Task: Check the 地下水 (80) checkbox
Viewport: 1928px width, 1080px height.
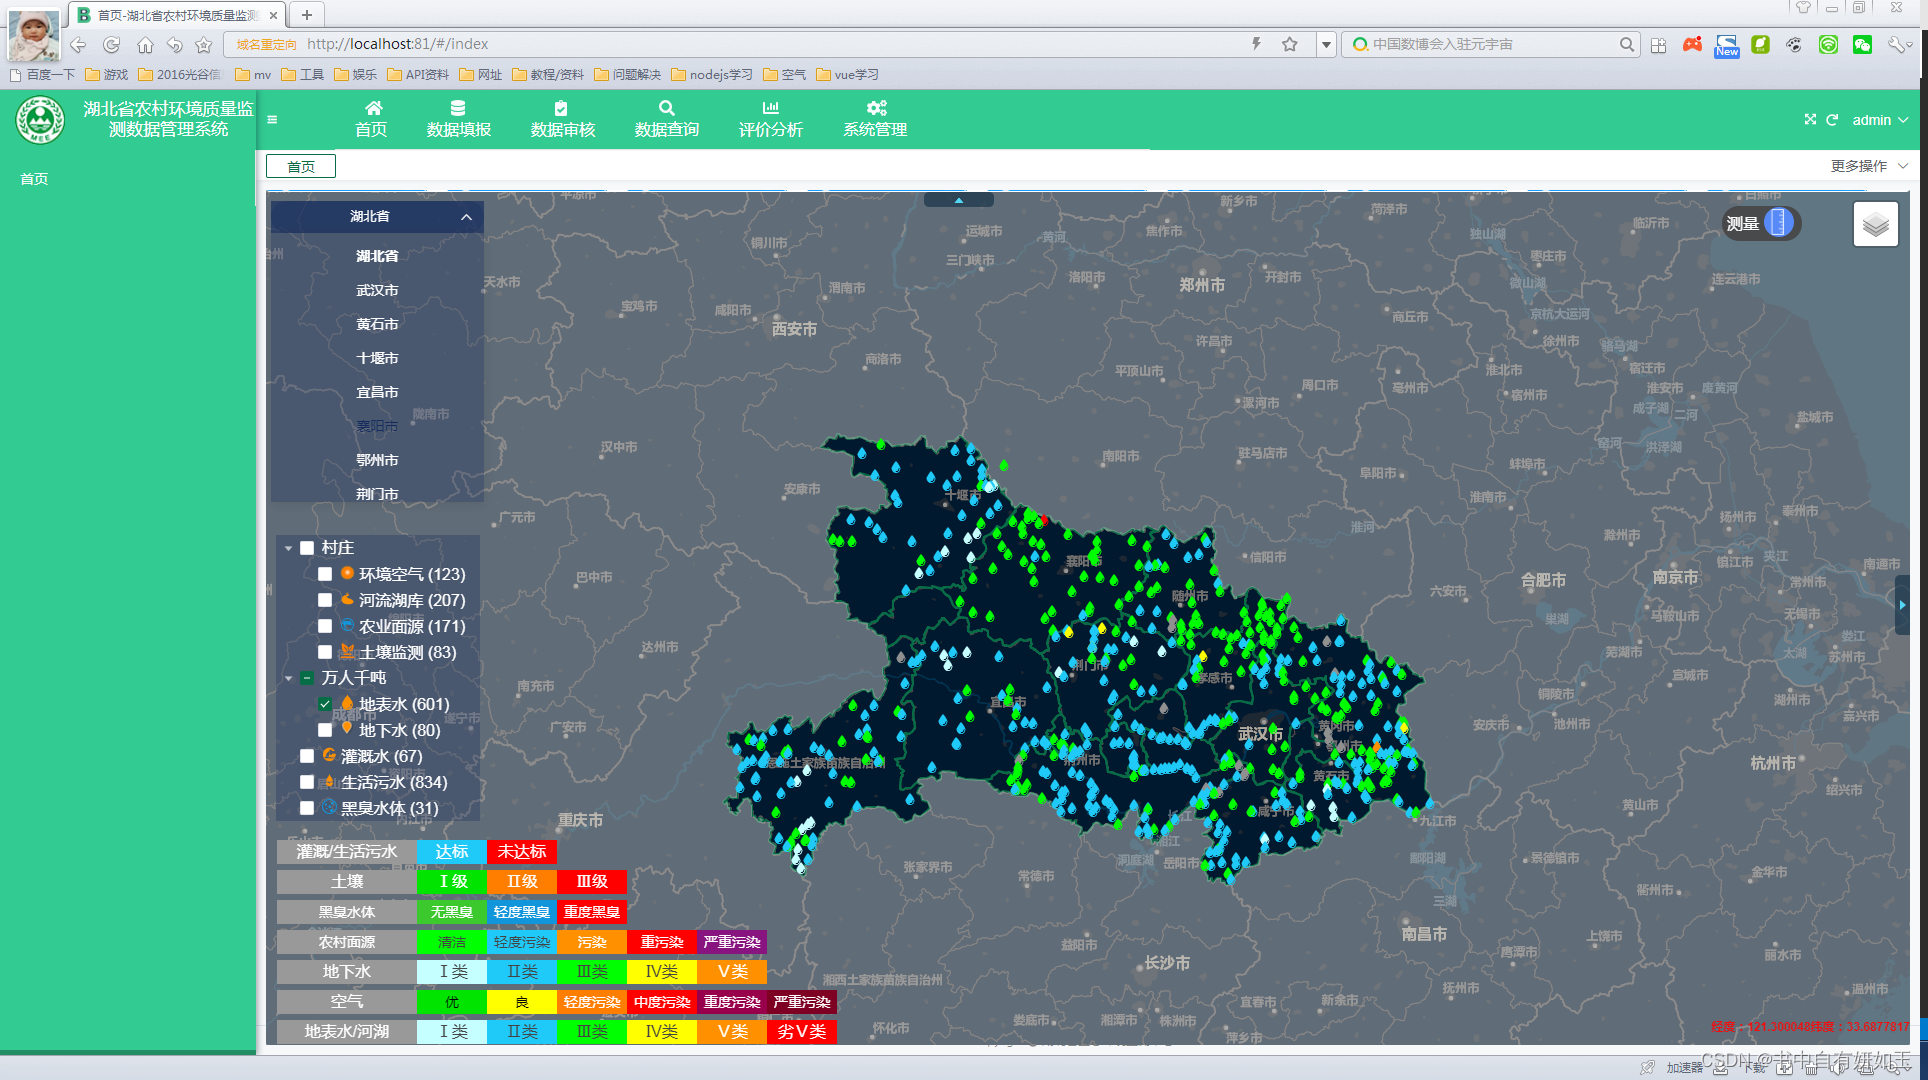Action: pos(325,730)
